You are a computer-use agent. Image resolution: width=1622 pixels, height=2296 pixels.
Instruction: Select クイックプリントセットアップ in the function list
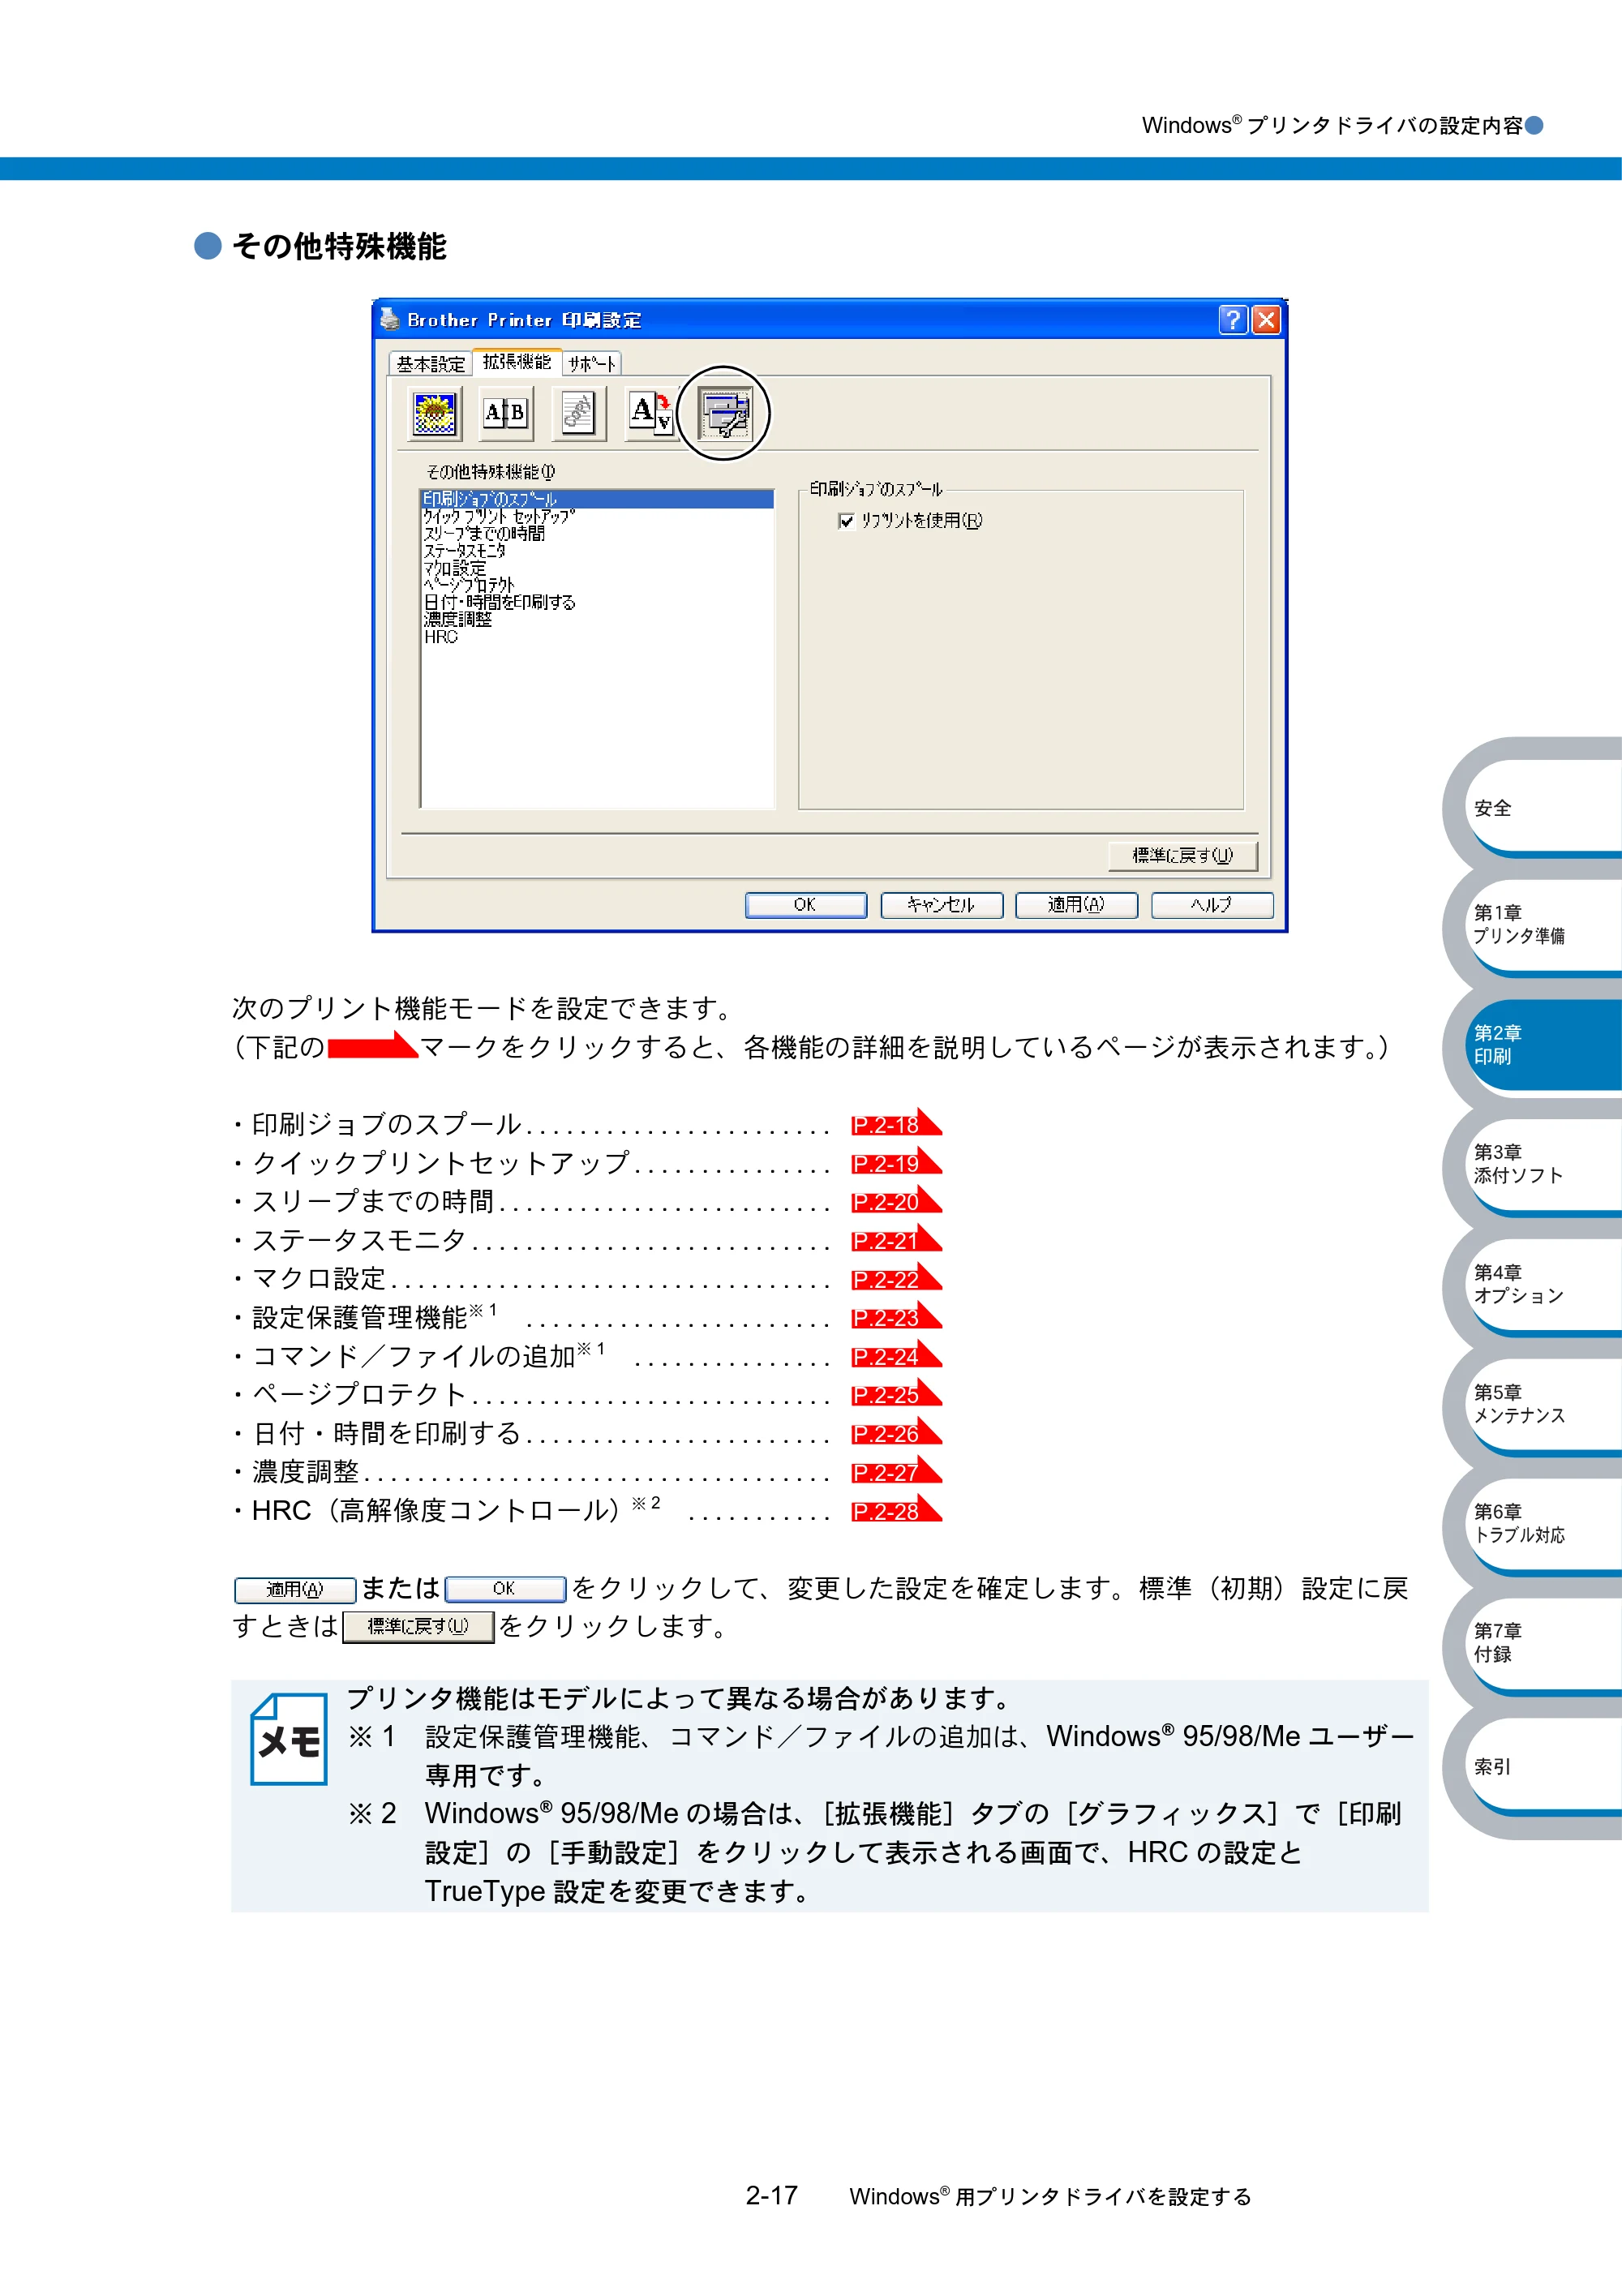597,517
